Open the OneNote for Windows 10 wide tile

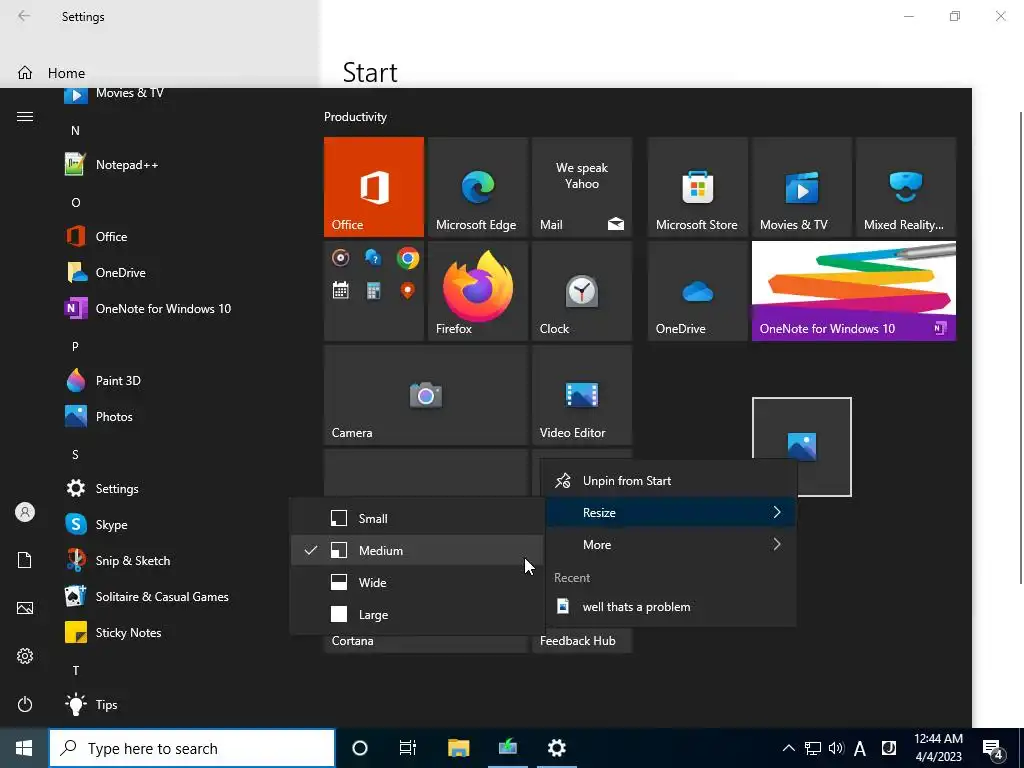854,291
